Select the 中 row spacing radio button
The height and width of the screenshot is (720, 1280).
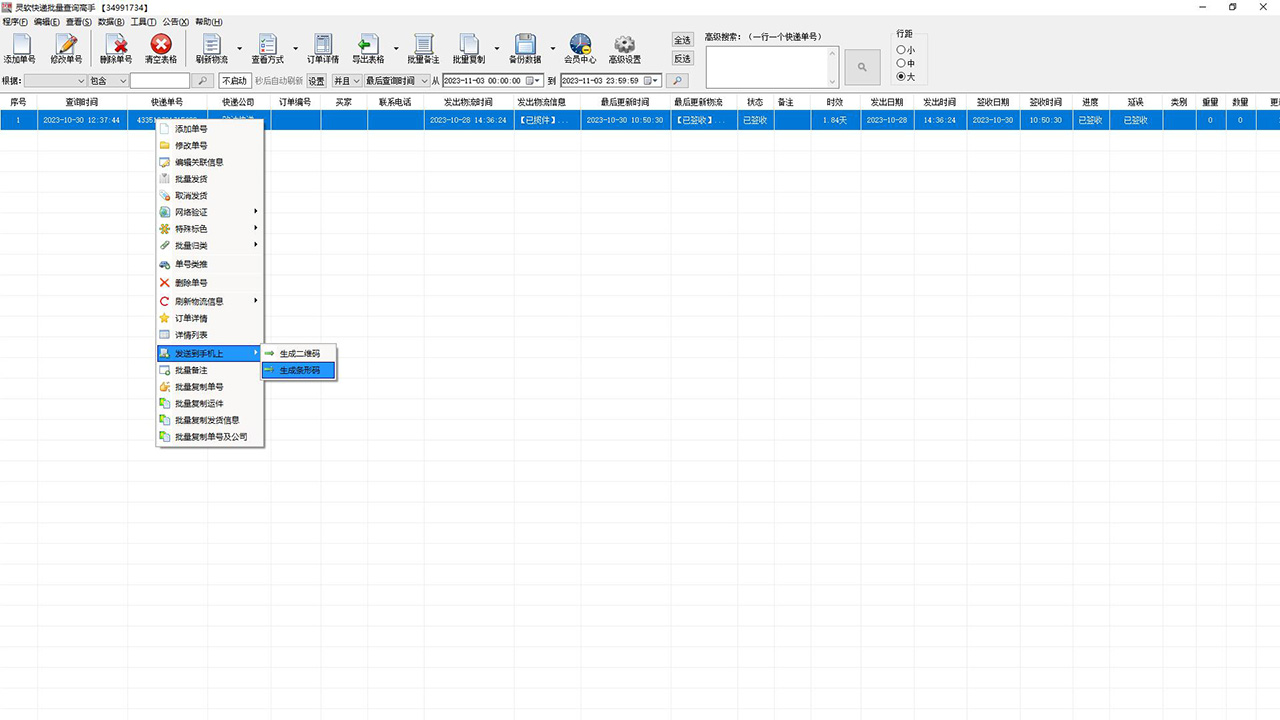901,63
